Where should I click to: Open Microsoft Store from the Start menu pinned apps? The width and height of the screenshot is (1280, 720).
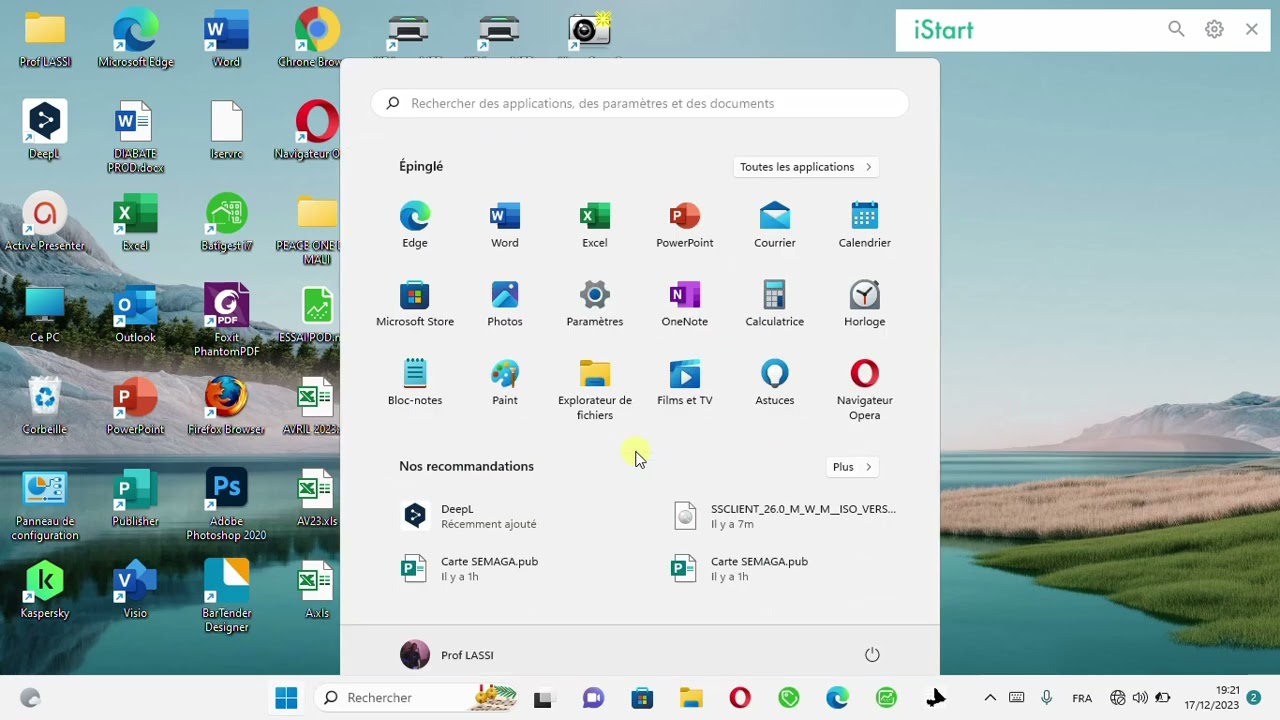pos(414,304)
